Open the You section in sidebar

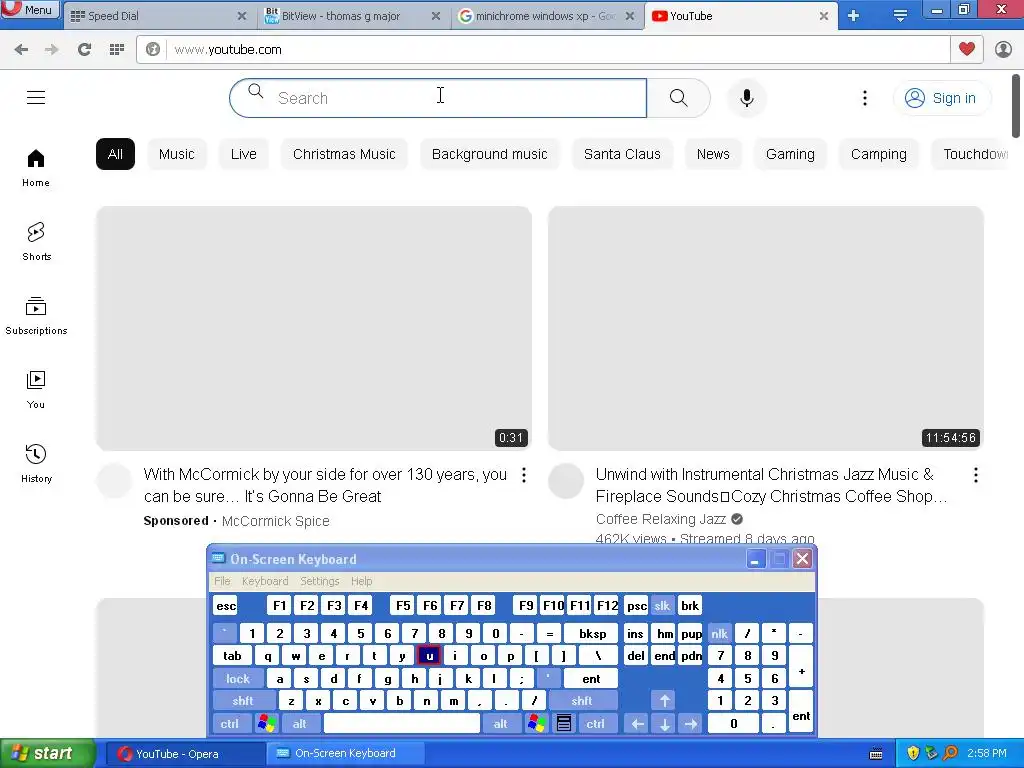36,390
